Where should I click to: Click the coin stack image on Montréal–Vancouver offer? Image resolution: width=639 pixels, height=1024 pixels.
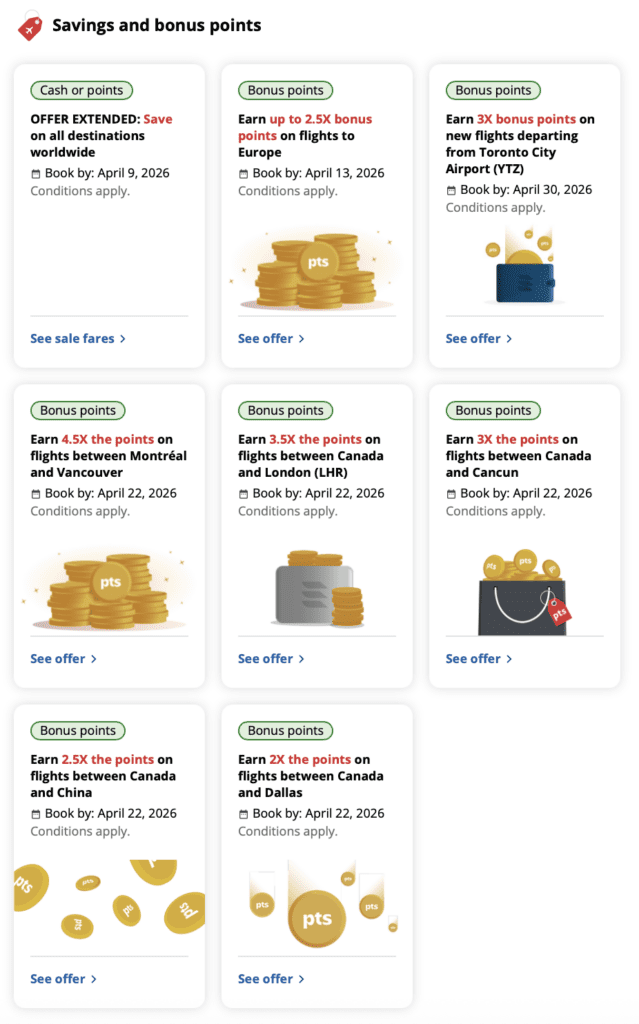[x=108, y=590]
